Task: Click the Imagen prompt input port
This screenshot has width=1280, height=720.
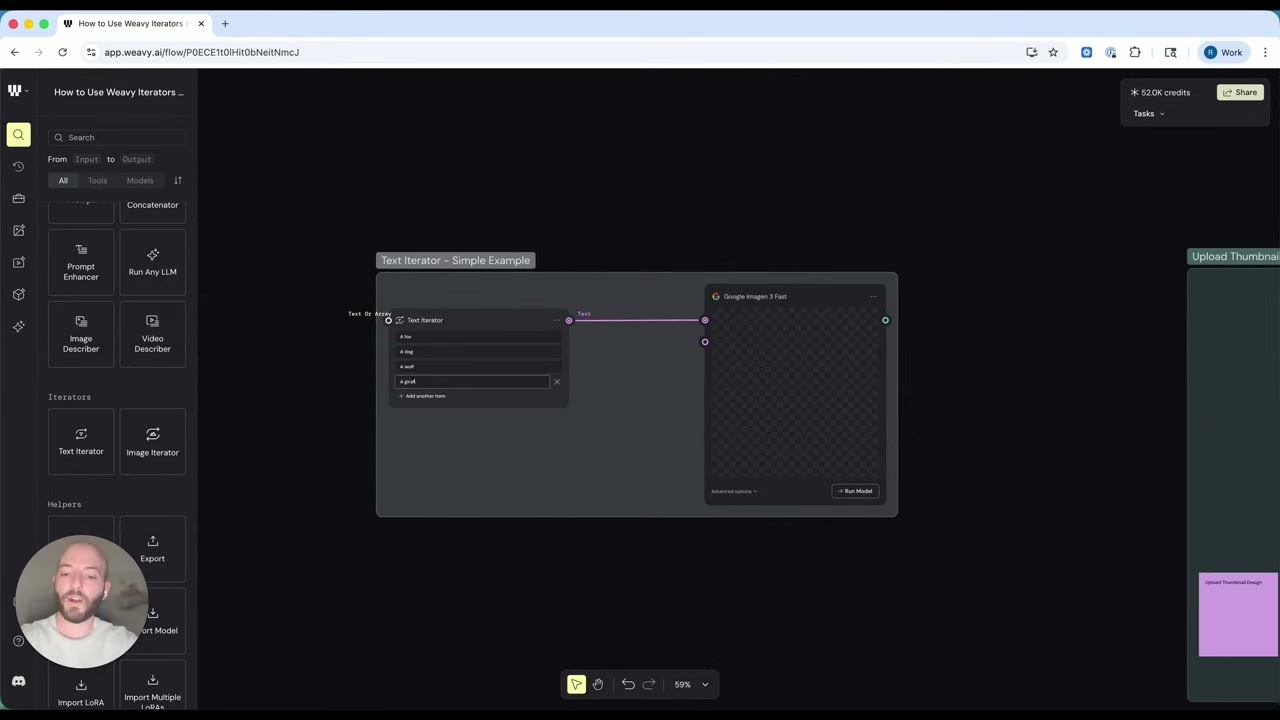Action: tap(705, 320)
